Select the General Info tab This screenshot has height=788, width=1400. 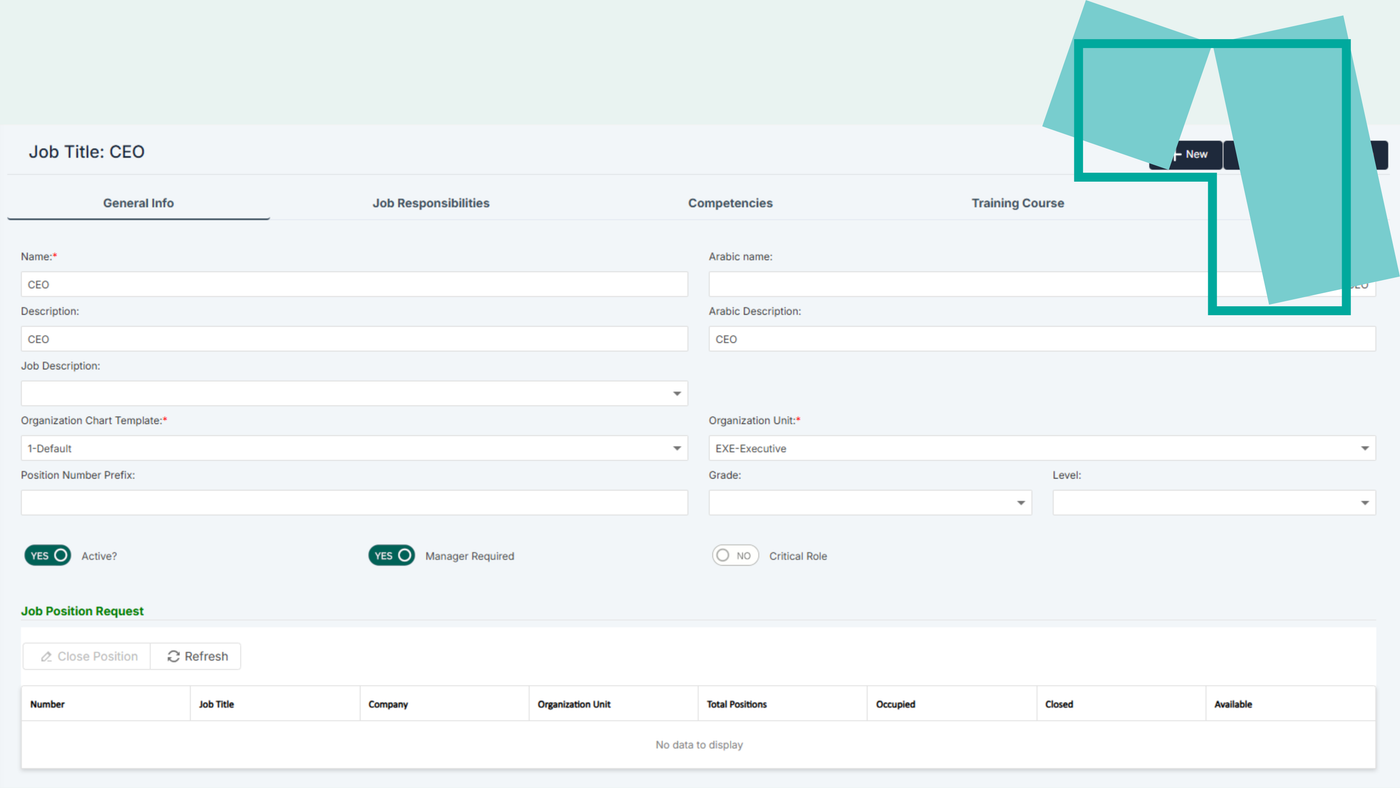click(138, 203)
